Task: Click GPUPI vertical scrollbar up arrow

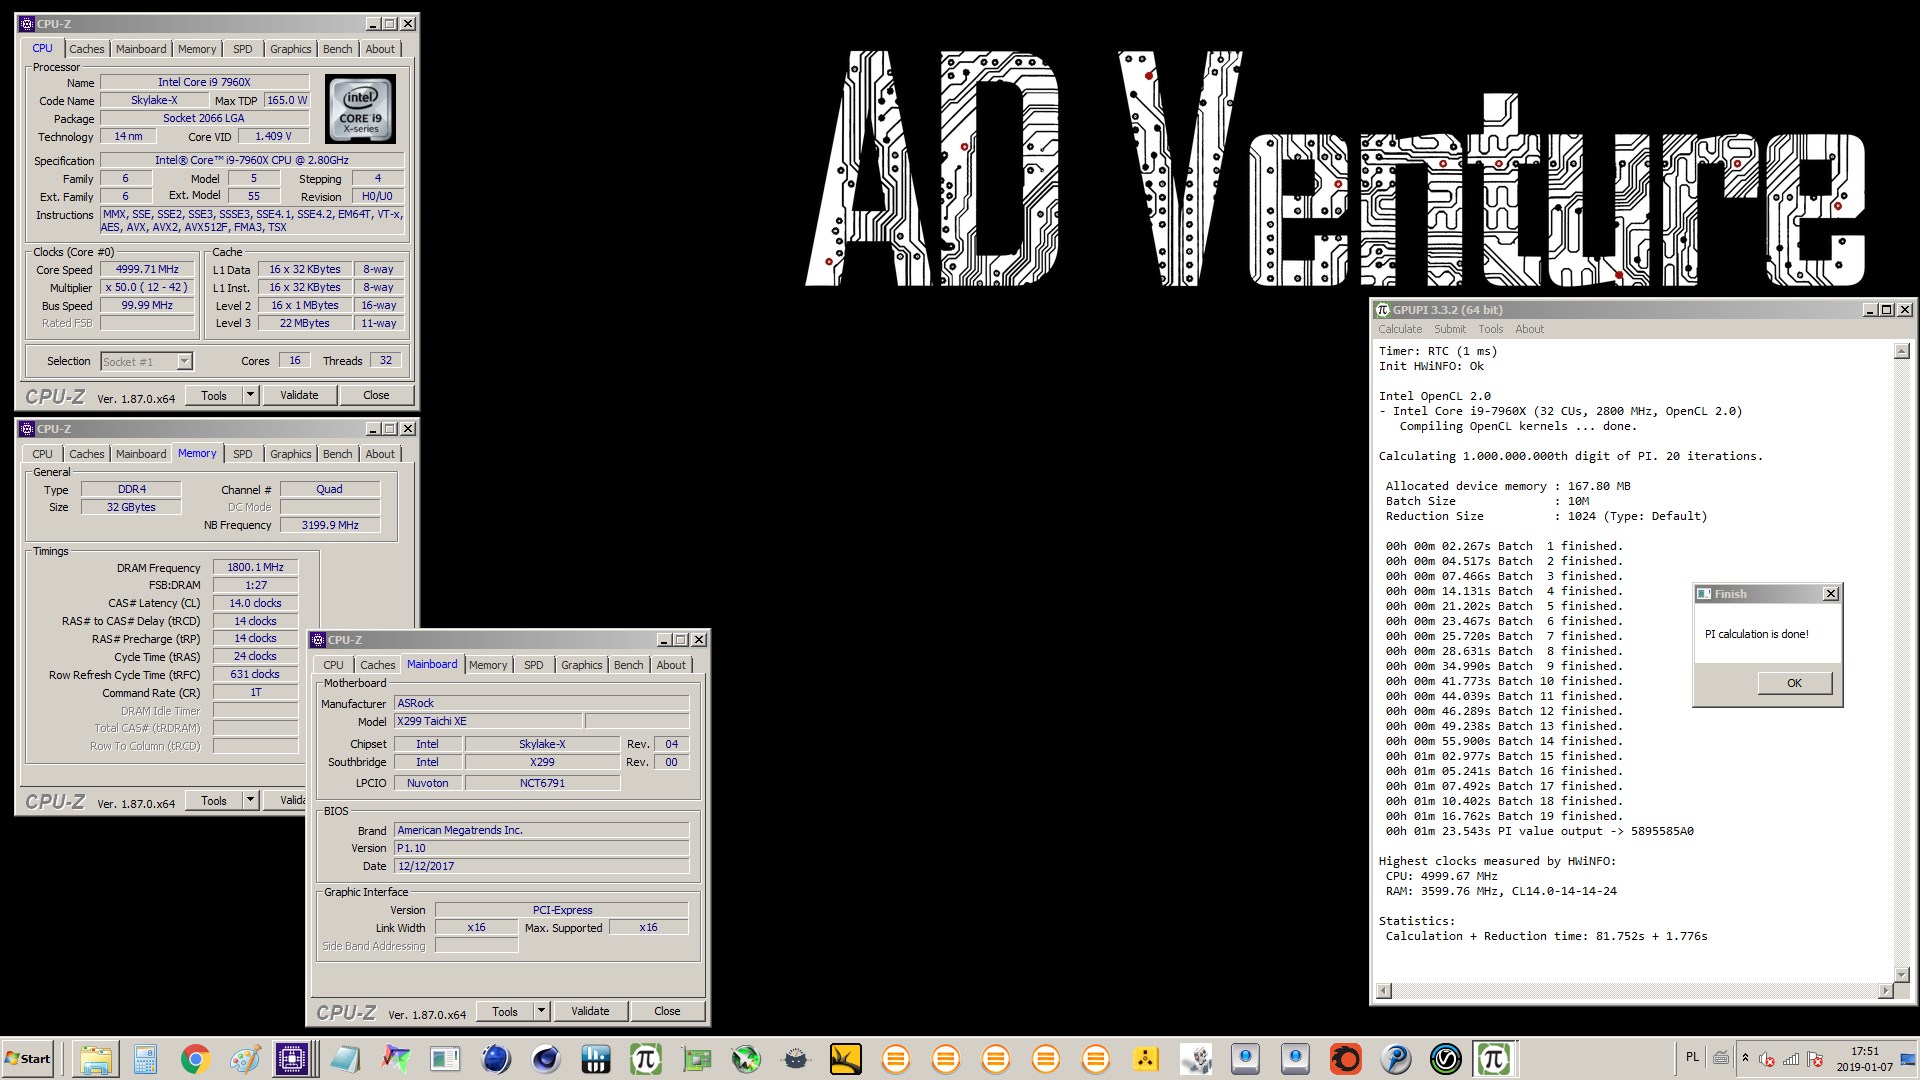Action: pyautogui.click(x=1902, y=351)
